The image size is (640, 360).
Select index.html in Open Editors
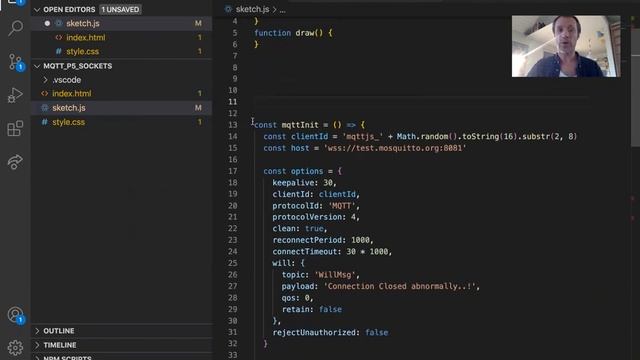click(122, 38)
